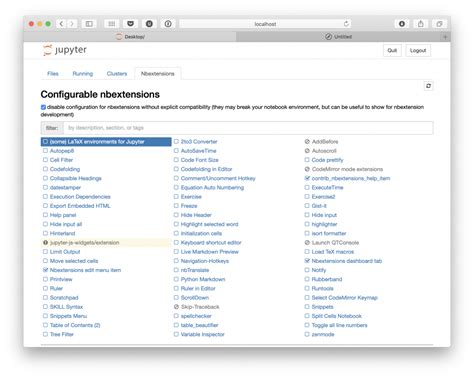Uncheck Nbextensions dashboard tab checkbox
This screenshot has height=378, width=474.
(x=307, y=261)
